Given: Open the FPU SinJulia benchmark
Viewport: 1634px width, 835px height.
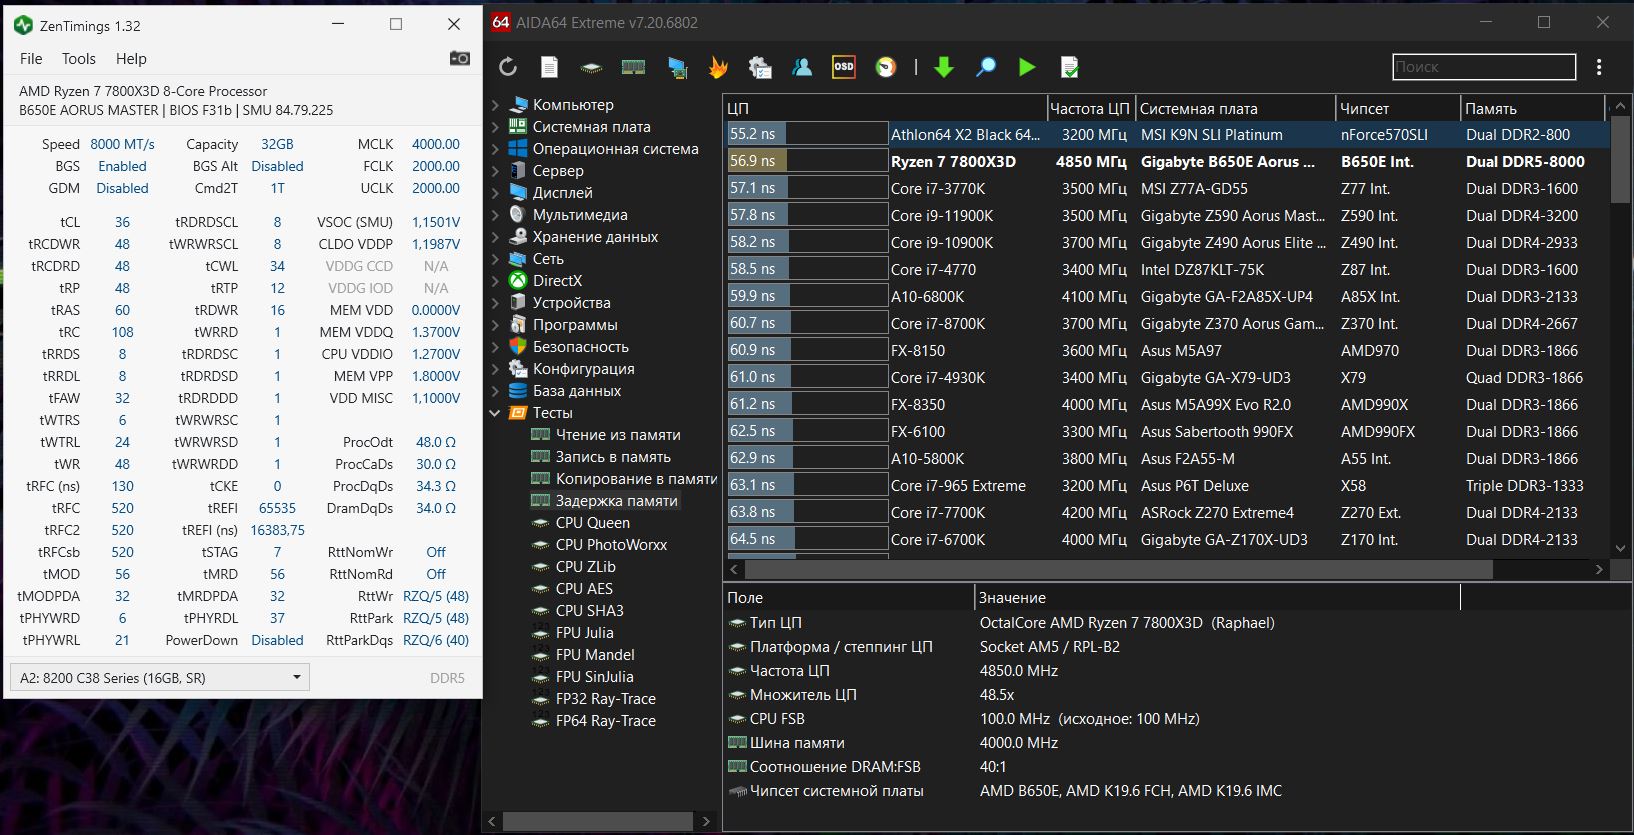Looking at the screenshot, I should (596, 676).
